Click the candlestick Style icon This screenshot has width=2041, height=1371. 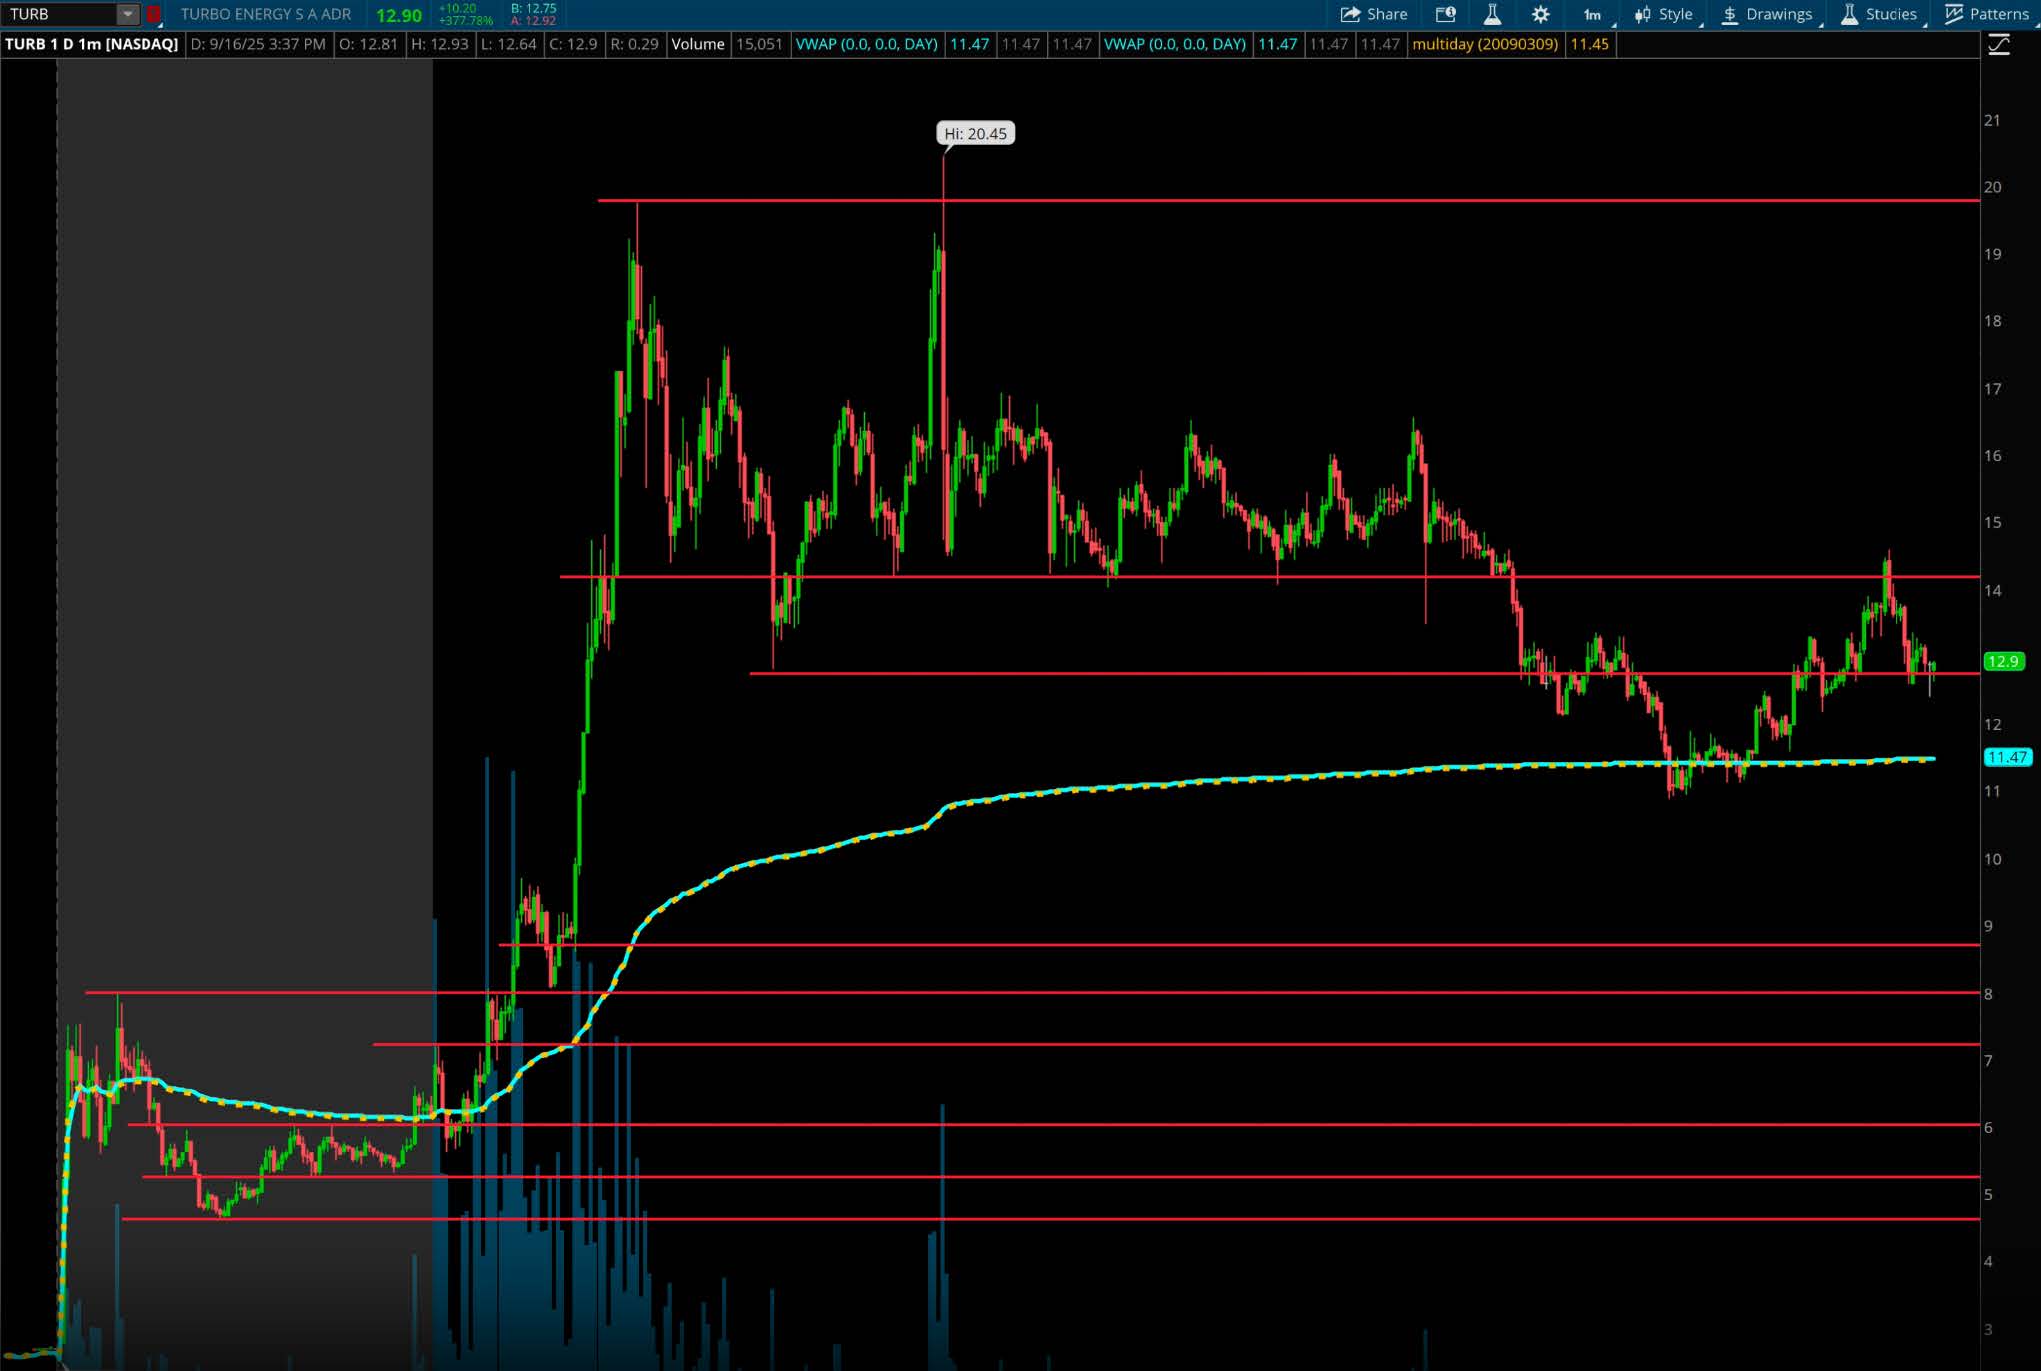1643,14
